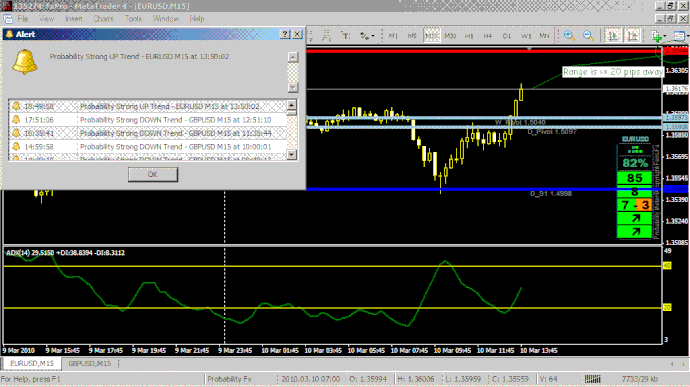Viewport: 690px width, 387px height.
Task: Switch to MN timeframe
Action: 544,36
